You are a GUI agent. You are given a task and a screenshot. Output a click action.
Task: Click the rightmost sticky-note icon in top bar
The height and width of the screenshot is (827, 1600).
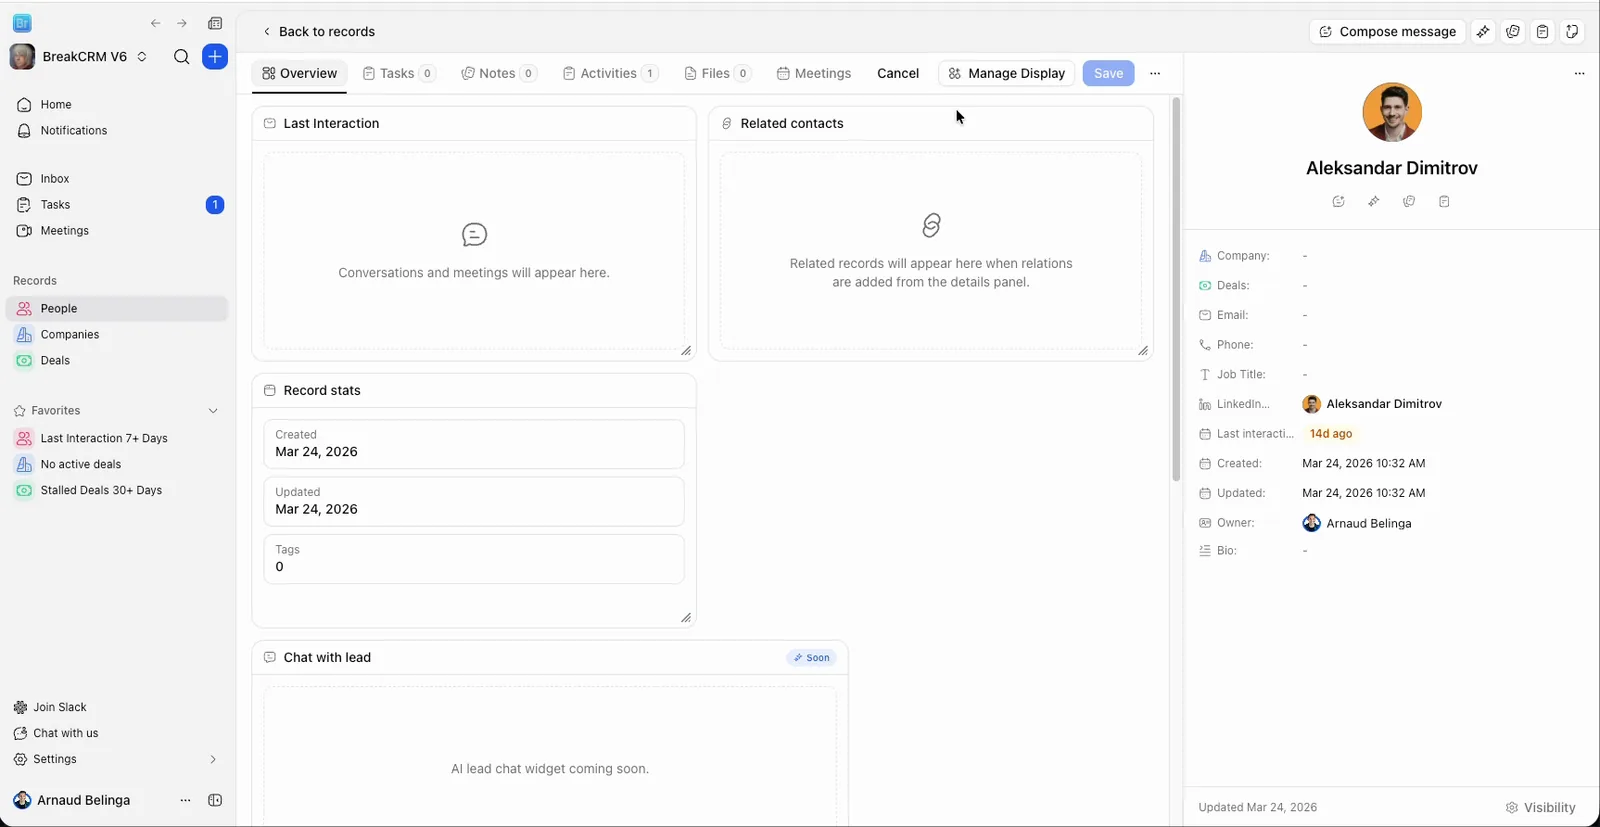pyautogui.click(x=1572, y=32)
